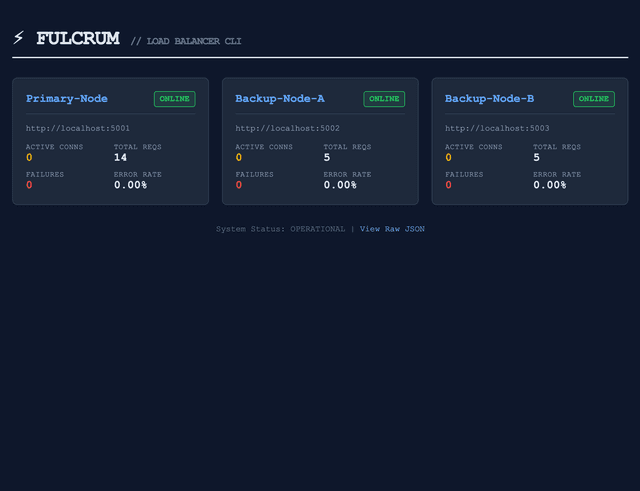
Task: Click Backup-Node-A active conns value 0
Action: point(239,158)
